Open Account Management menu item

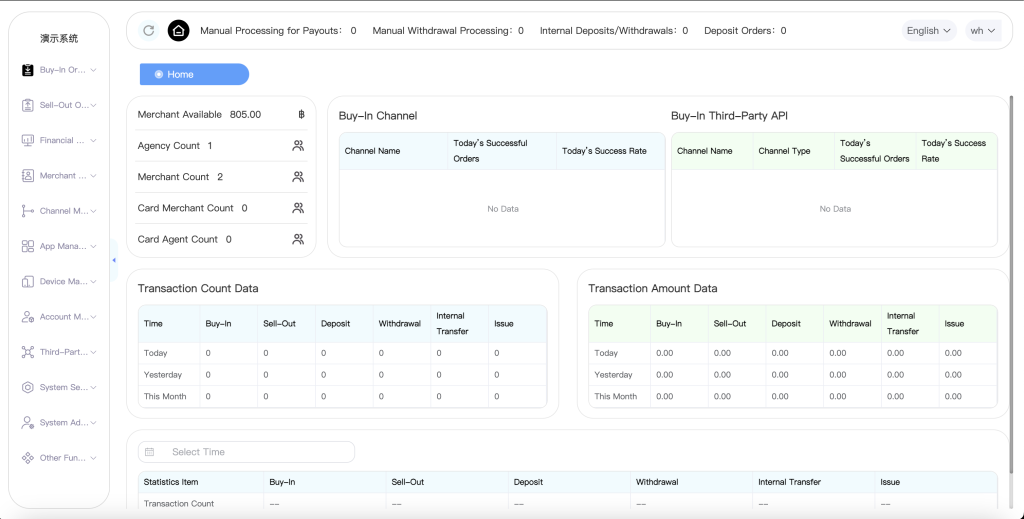point(59,317)
